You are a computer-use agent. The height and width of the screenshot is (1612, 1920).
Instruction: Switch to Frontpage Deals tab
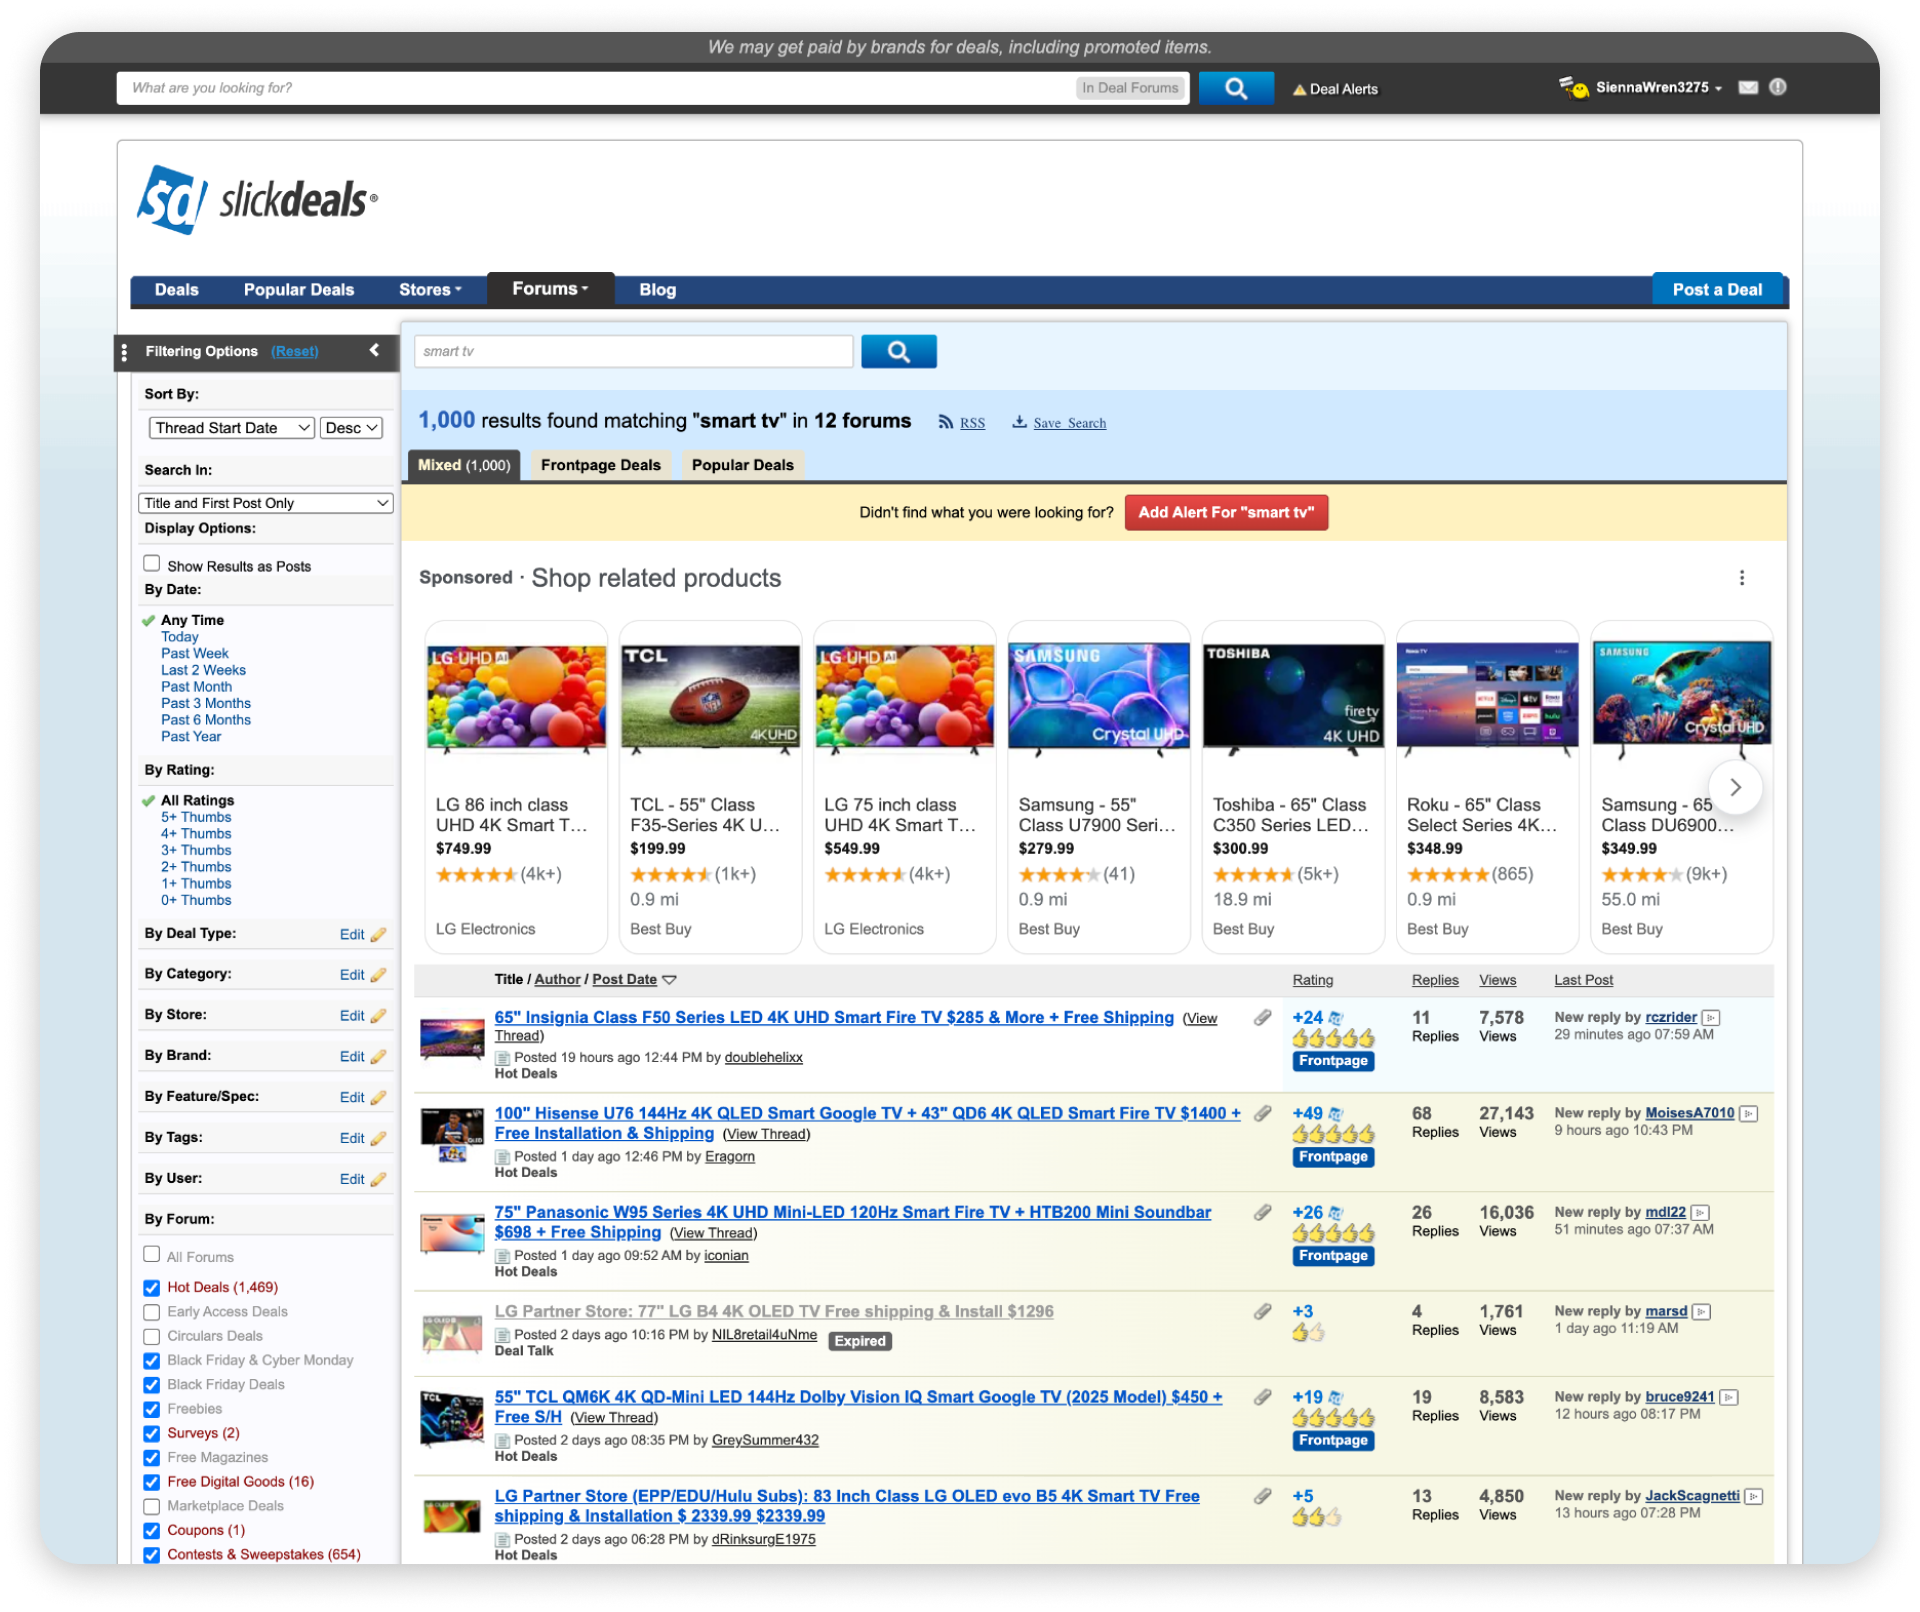tap(601, 465)
